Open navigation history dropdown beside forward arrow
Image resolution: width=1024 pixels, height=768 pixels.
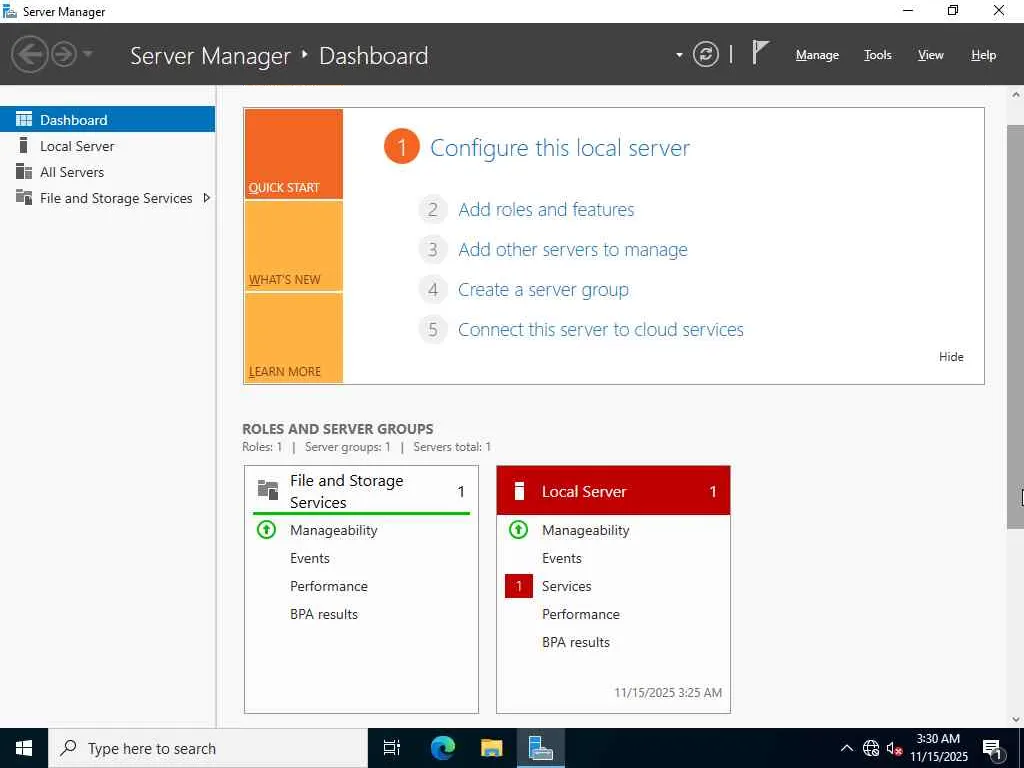(x=88, y=53)
